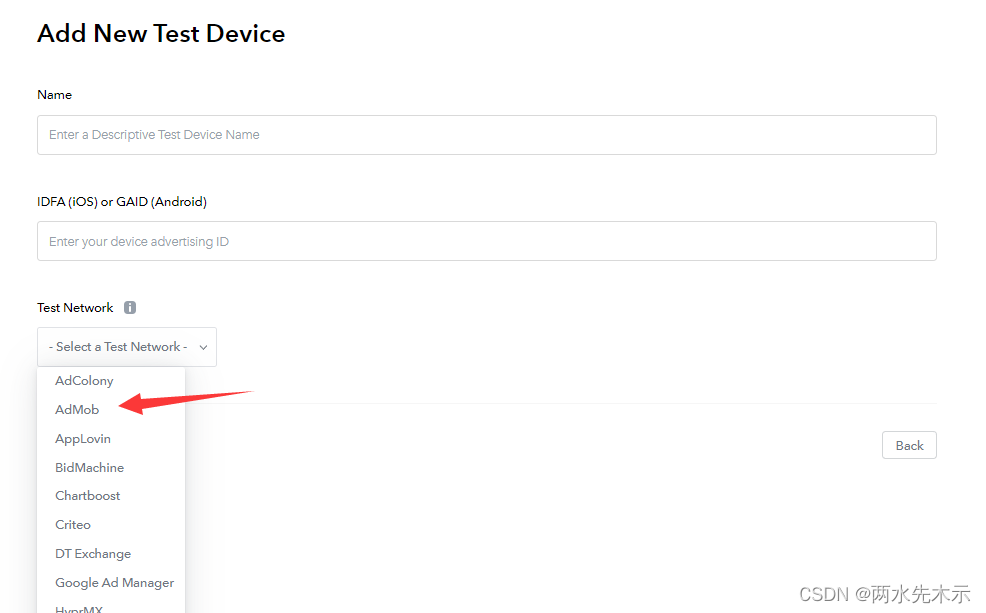Select BidMachine in the dropdown list

[89, 467]
